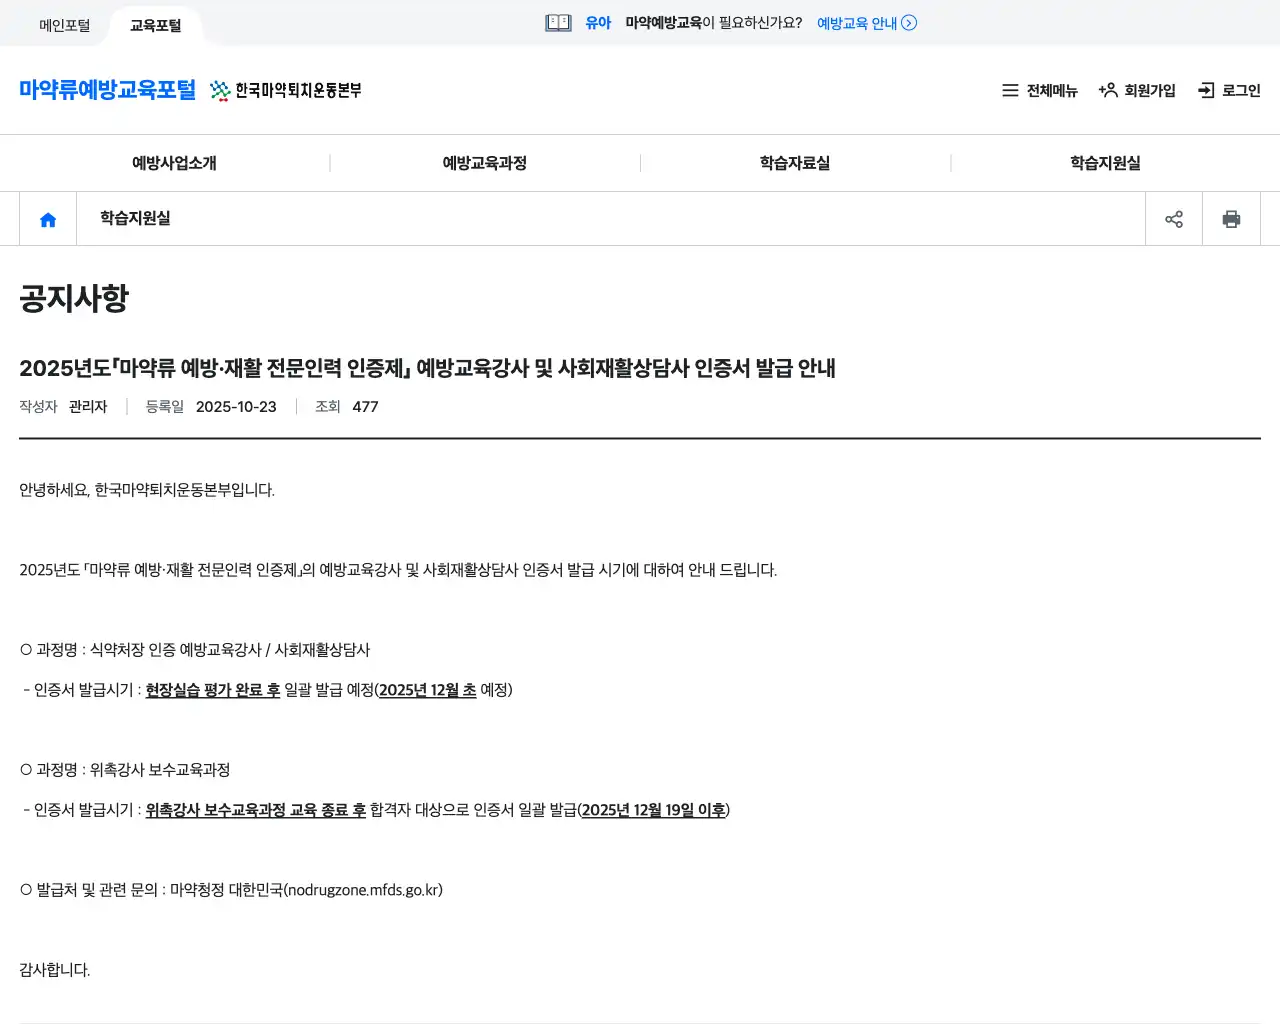The image size is (1280, 1024).
Task: Click the notice title about 인증서 발급 안내
Action: (x=428, y=368)
